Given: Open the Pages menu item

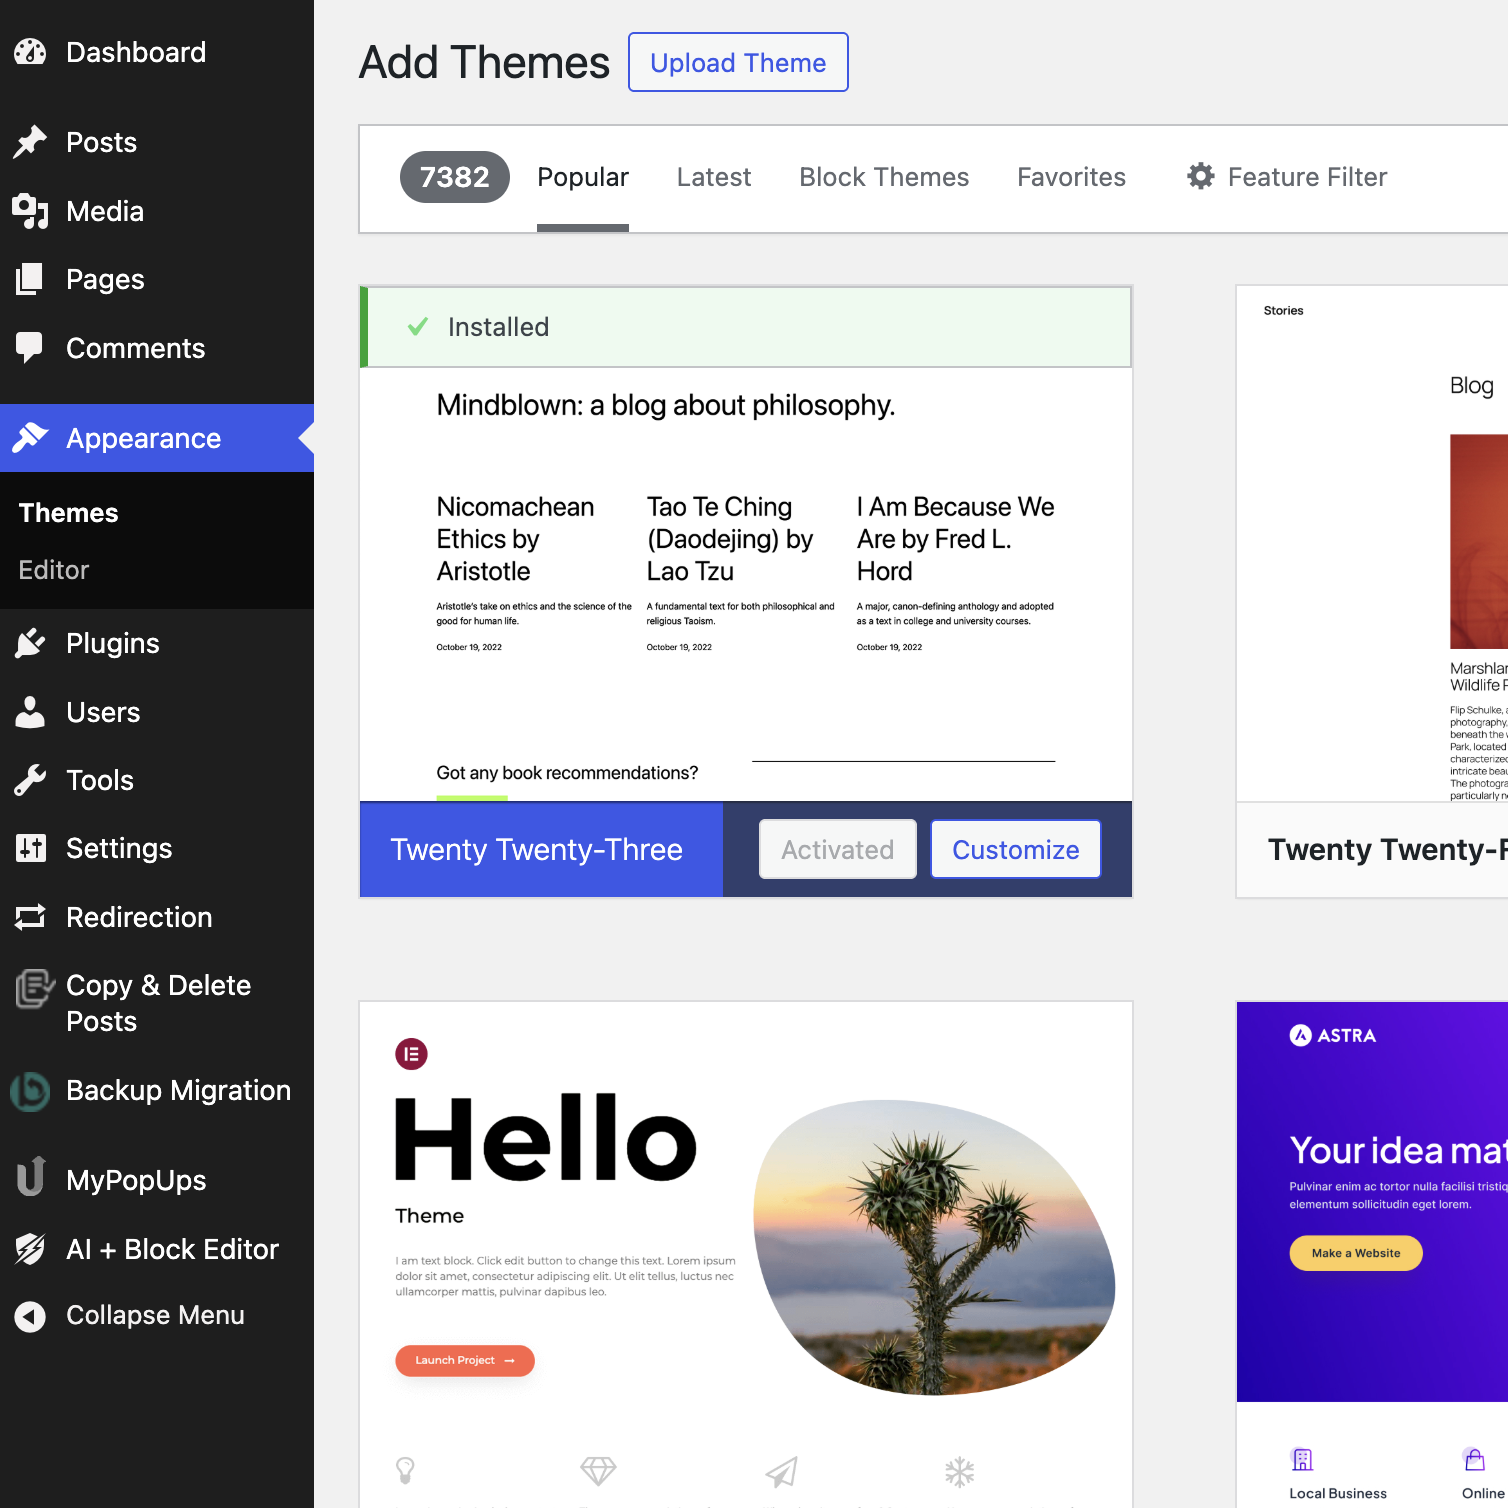Looking at the screenshot, I should coord(157,279).
